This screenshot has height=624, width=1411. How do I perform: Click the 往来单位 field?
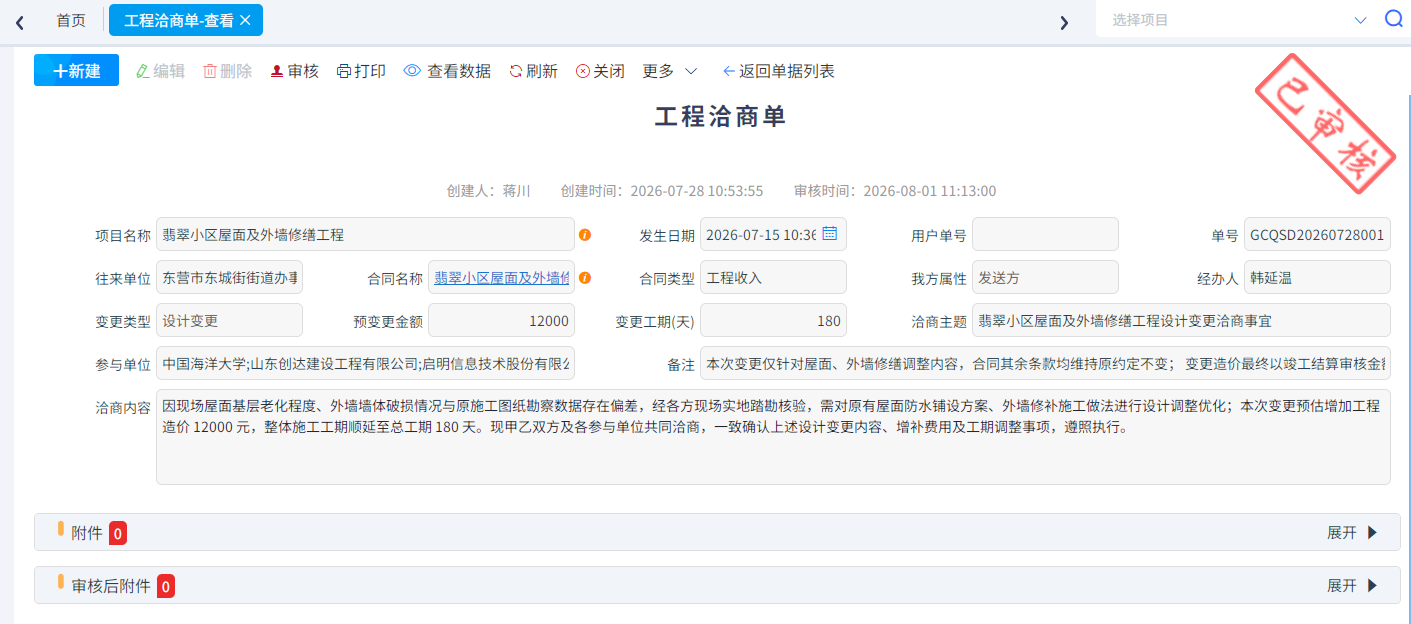[229, 278]
